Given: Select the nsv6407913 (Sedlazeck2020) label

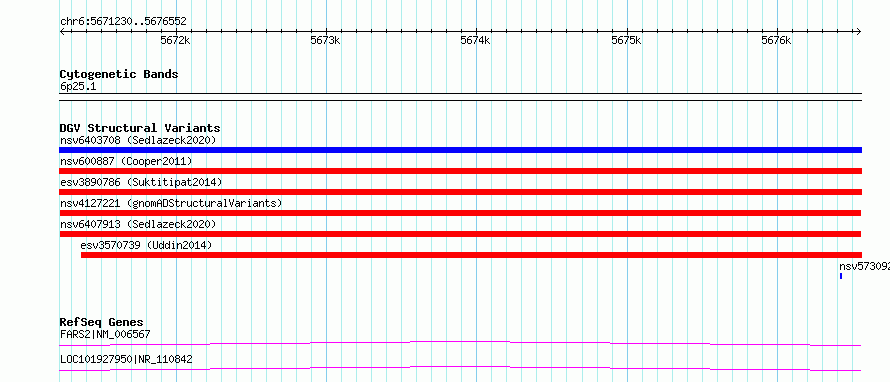Looking at the screenshot, I should (138, 224).
